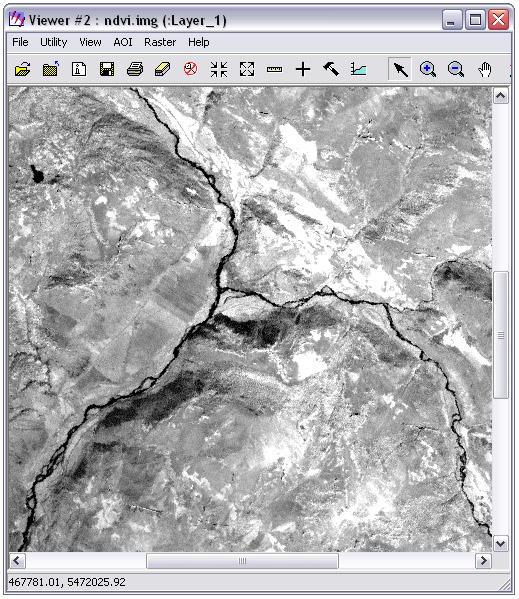The width and height of the screenshot is (519, 599).
Task: Open the Raster menu
Action: (160, 42)
